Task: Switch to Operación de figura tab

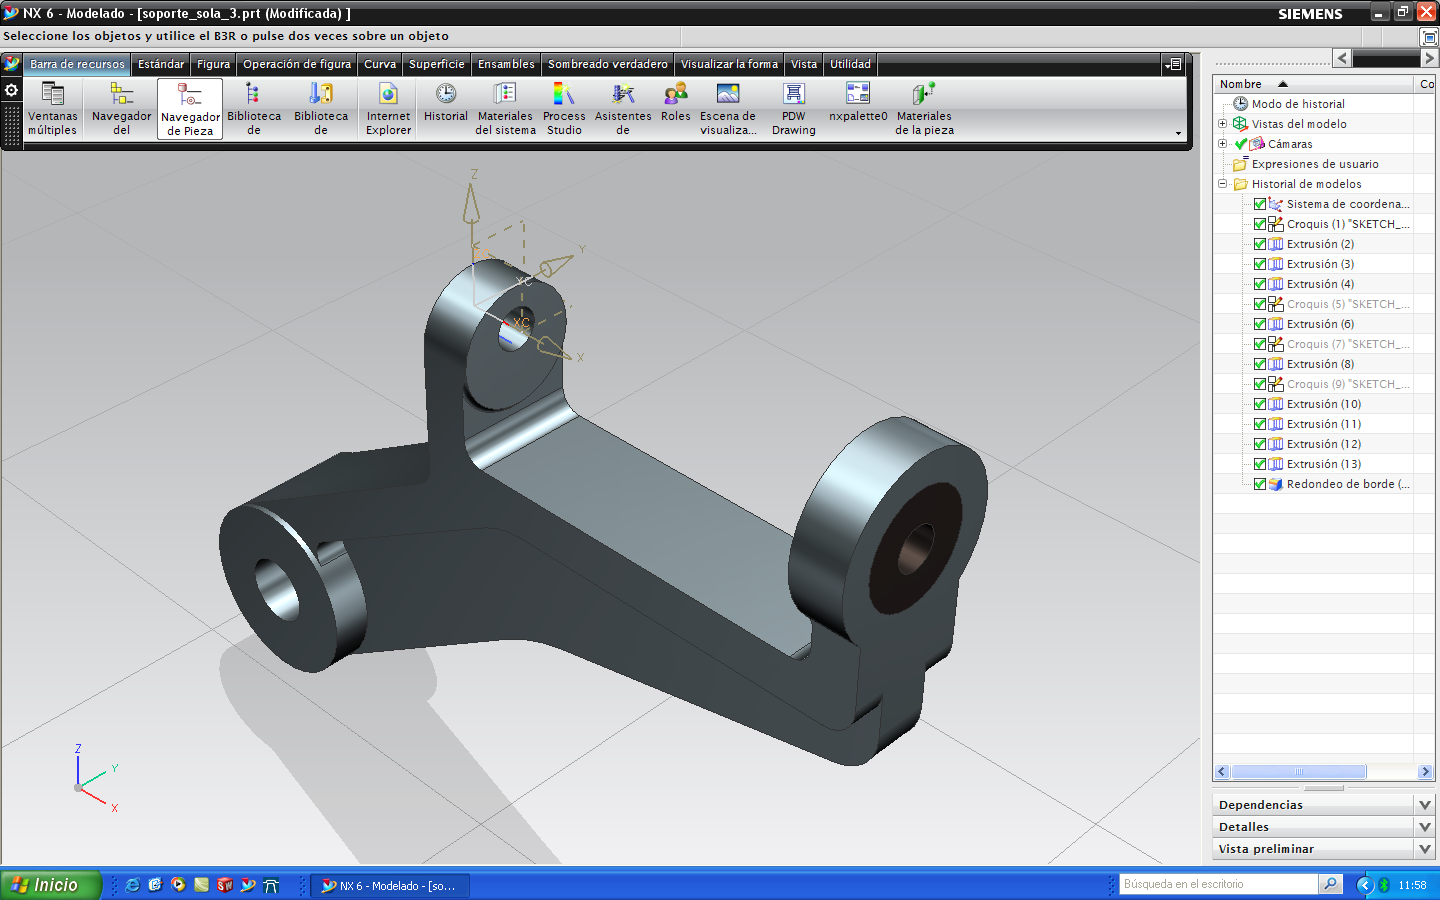Action: [297, 64]
